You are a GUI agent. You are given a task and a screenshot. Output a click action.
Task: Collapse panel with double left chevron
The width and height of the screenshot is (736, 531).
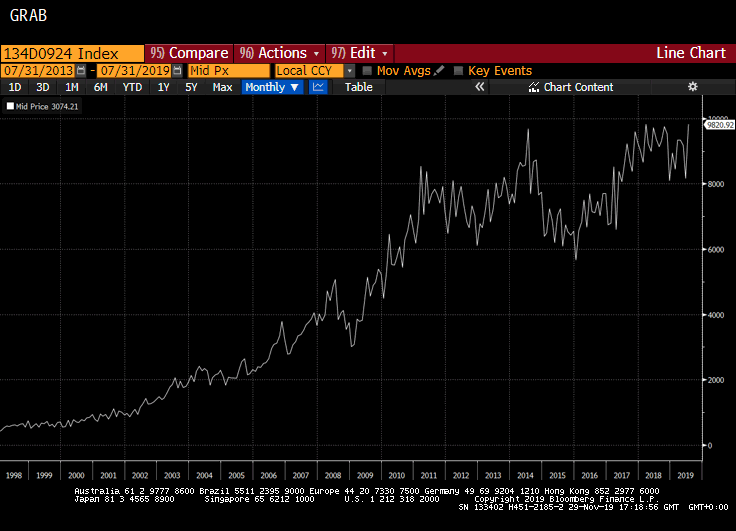coord(479,87)
